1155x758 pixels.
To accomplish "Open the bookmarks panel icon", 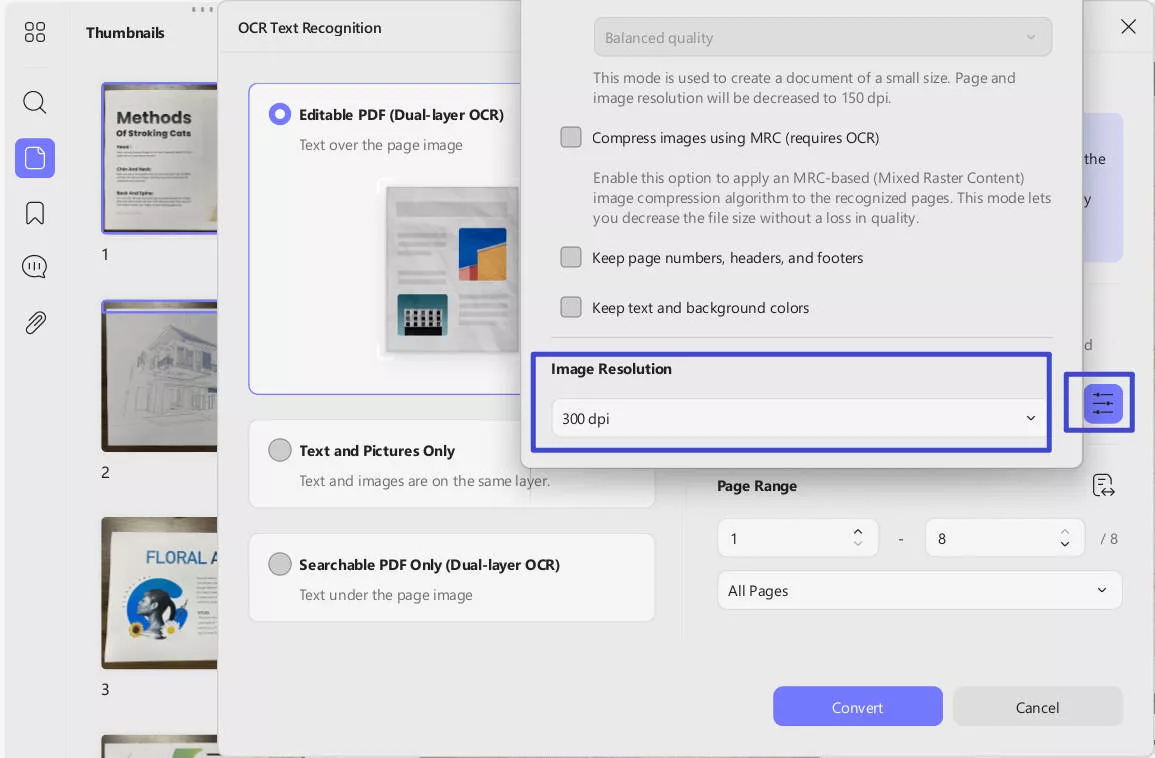I will point(35,213).
